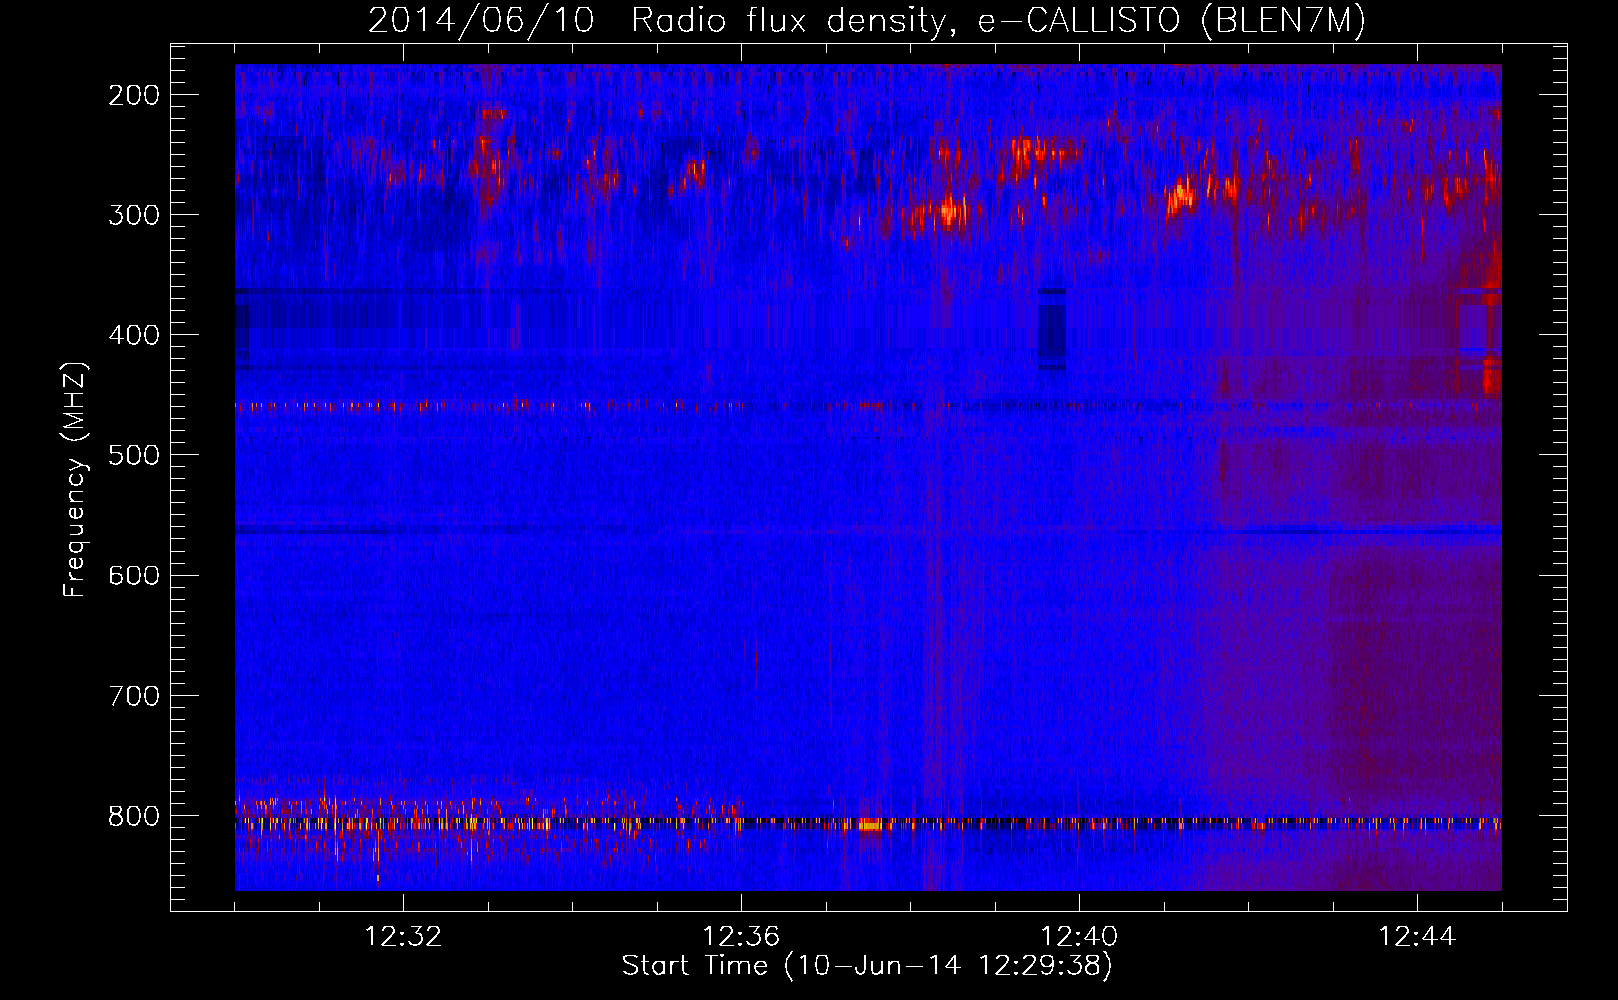Click the dark rectangular patch near 400 MHz at 12:40

click(1052, 329)
